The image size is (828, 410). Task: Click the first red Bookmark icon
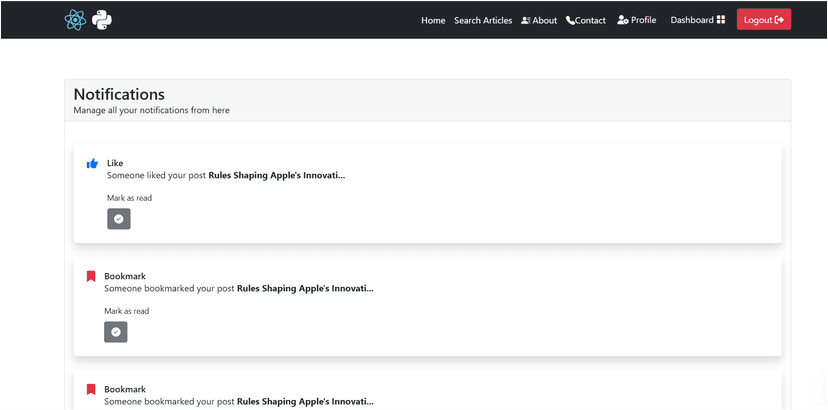tap(90, 277)
